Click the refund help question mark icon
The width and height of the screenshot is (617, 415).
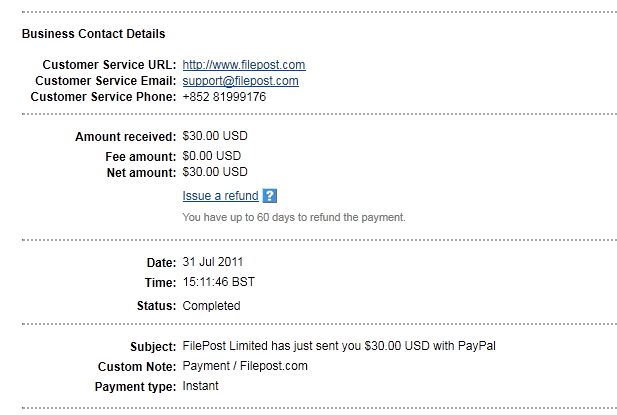tap(270, 196)
